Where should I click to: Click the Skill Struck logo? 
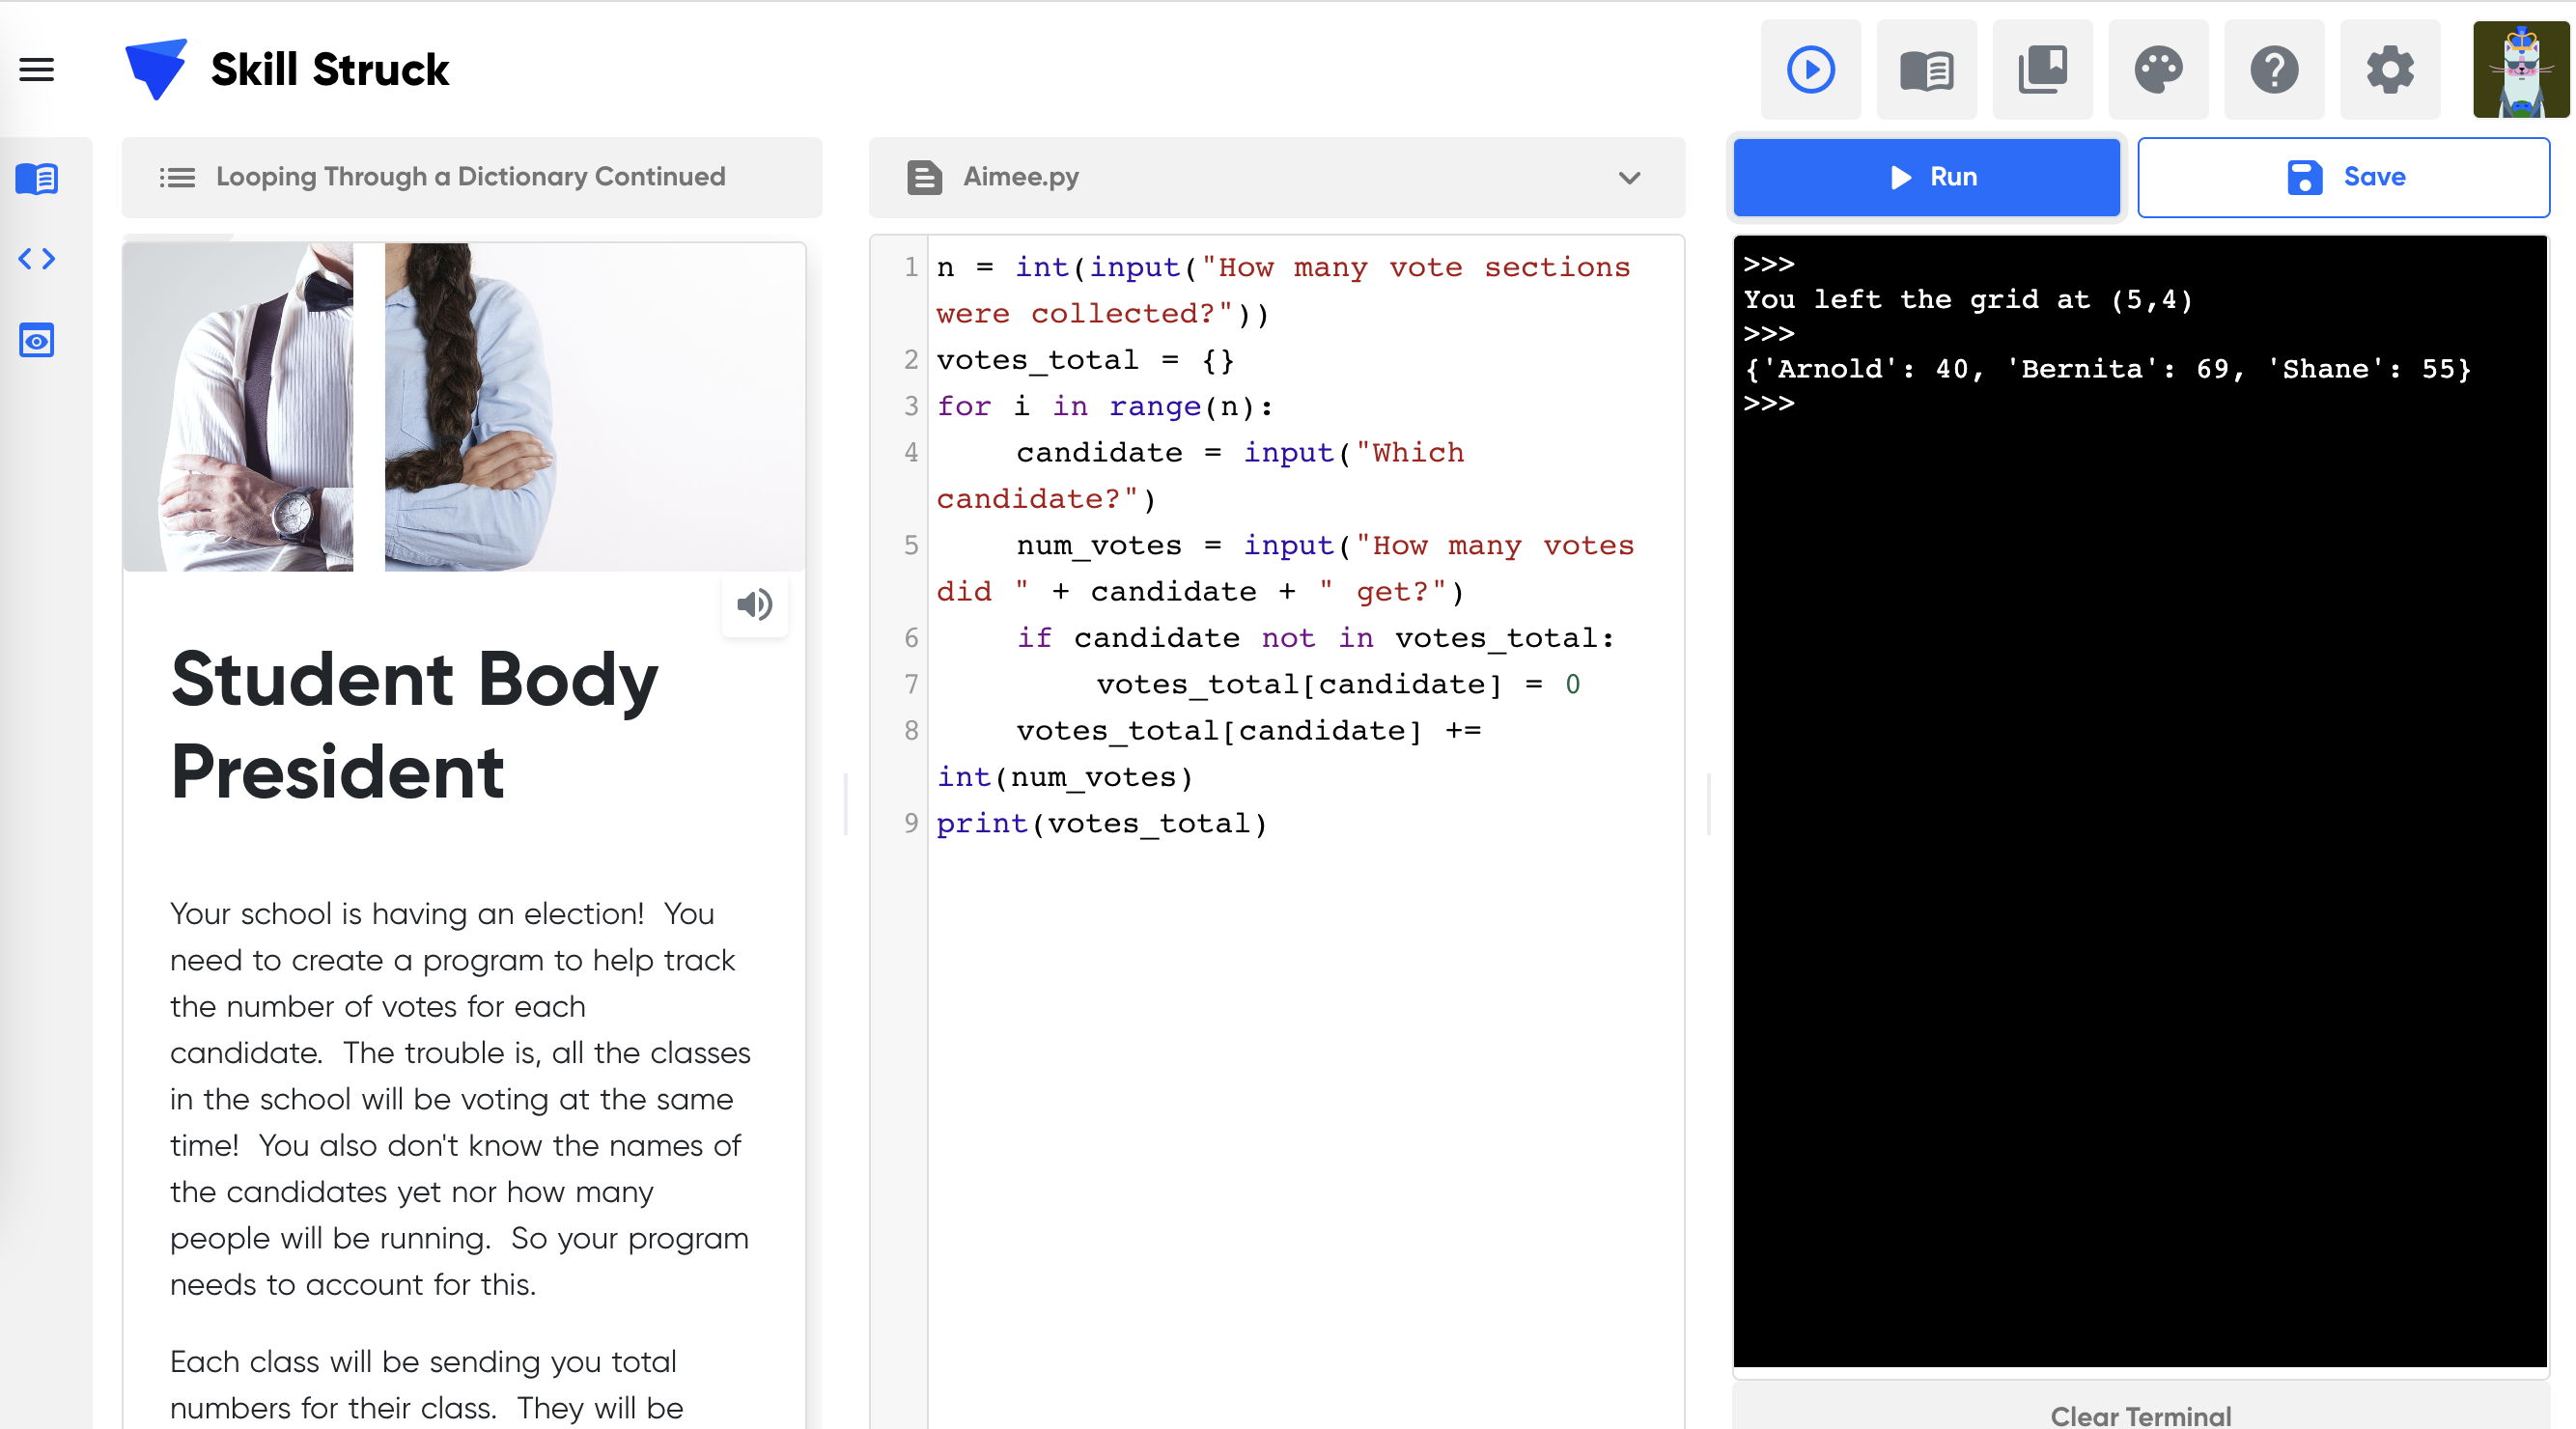[x=287, y=69]
